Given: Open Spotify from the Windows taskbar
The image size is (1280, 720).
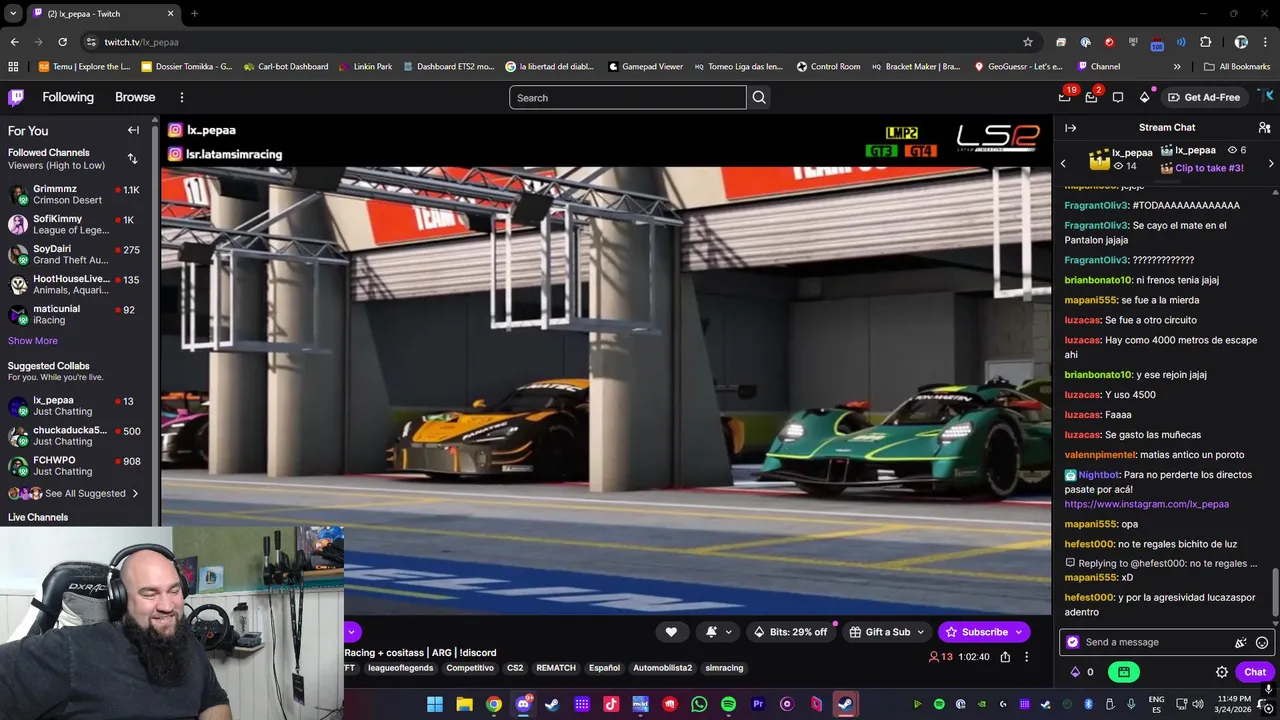Looking at the screenshot, I should pos(728,704).
